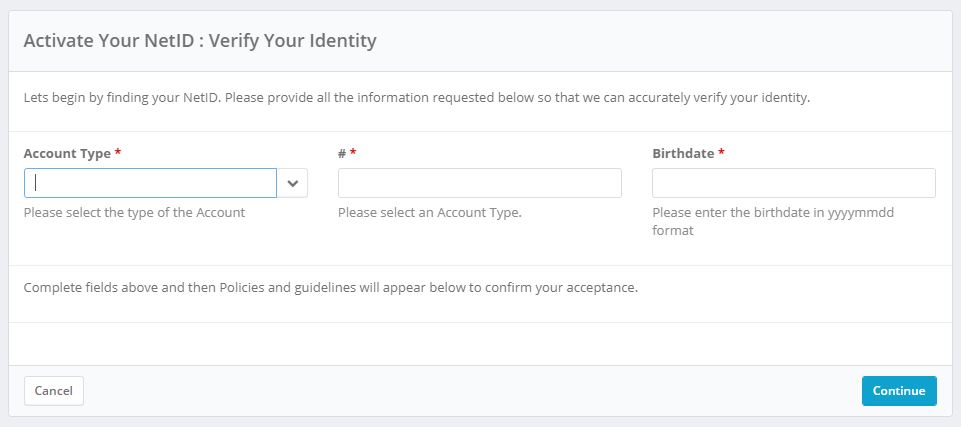This screenshot has height=427, width=961.
Task: Focus the Account Type combo box field
Action: [x=150, y=183]
